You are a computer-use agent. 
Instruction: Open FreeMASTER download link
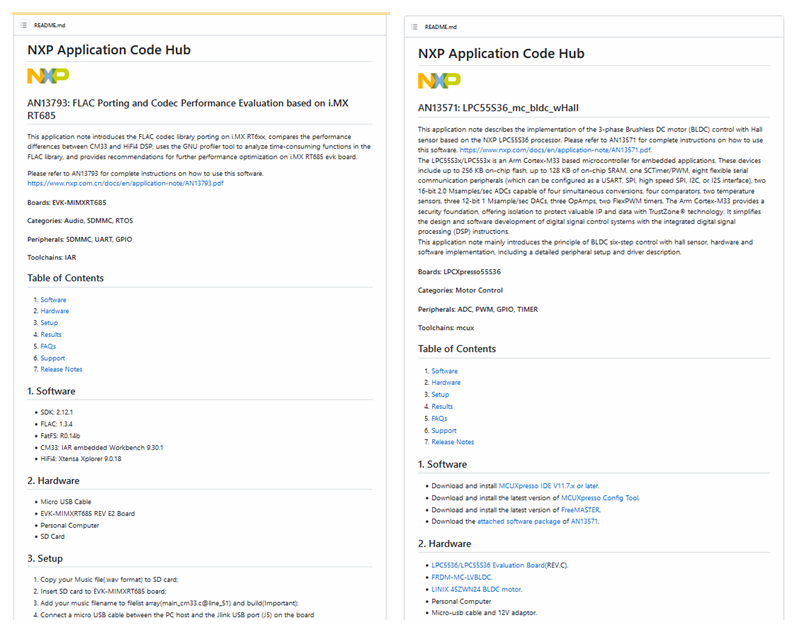(x=581, y=510)
